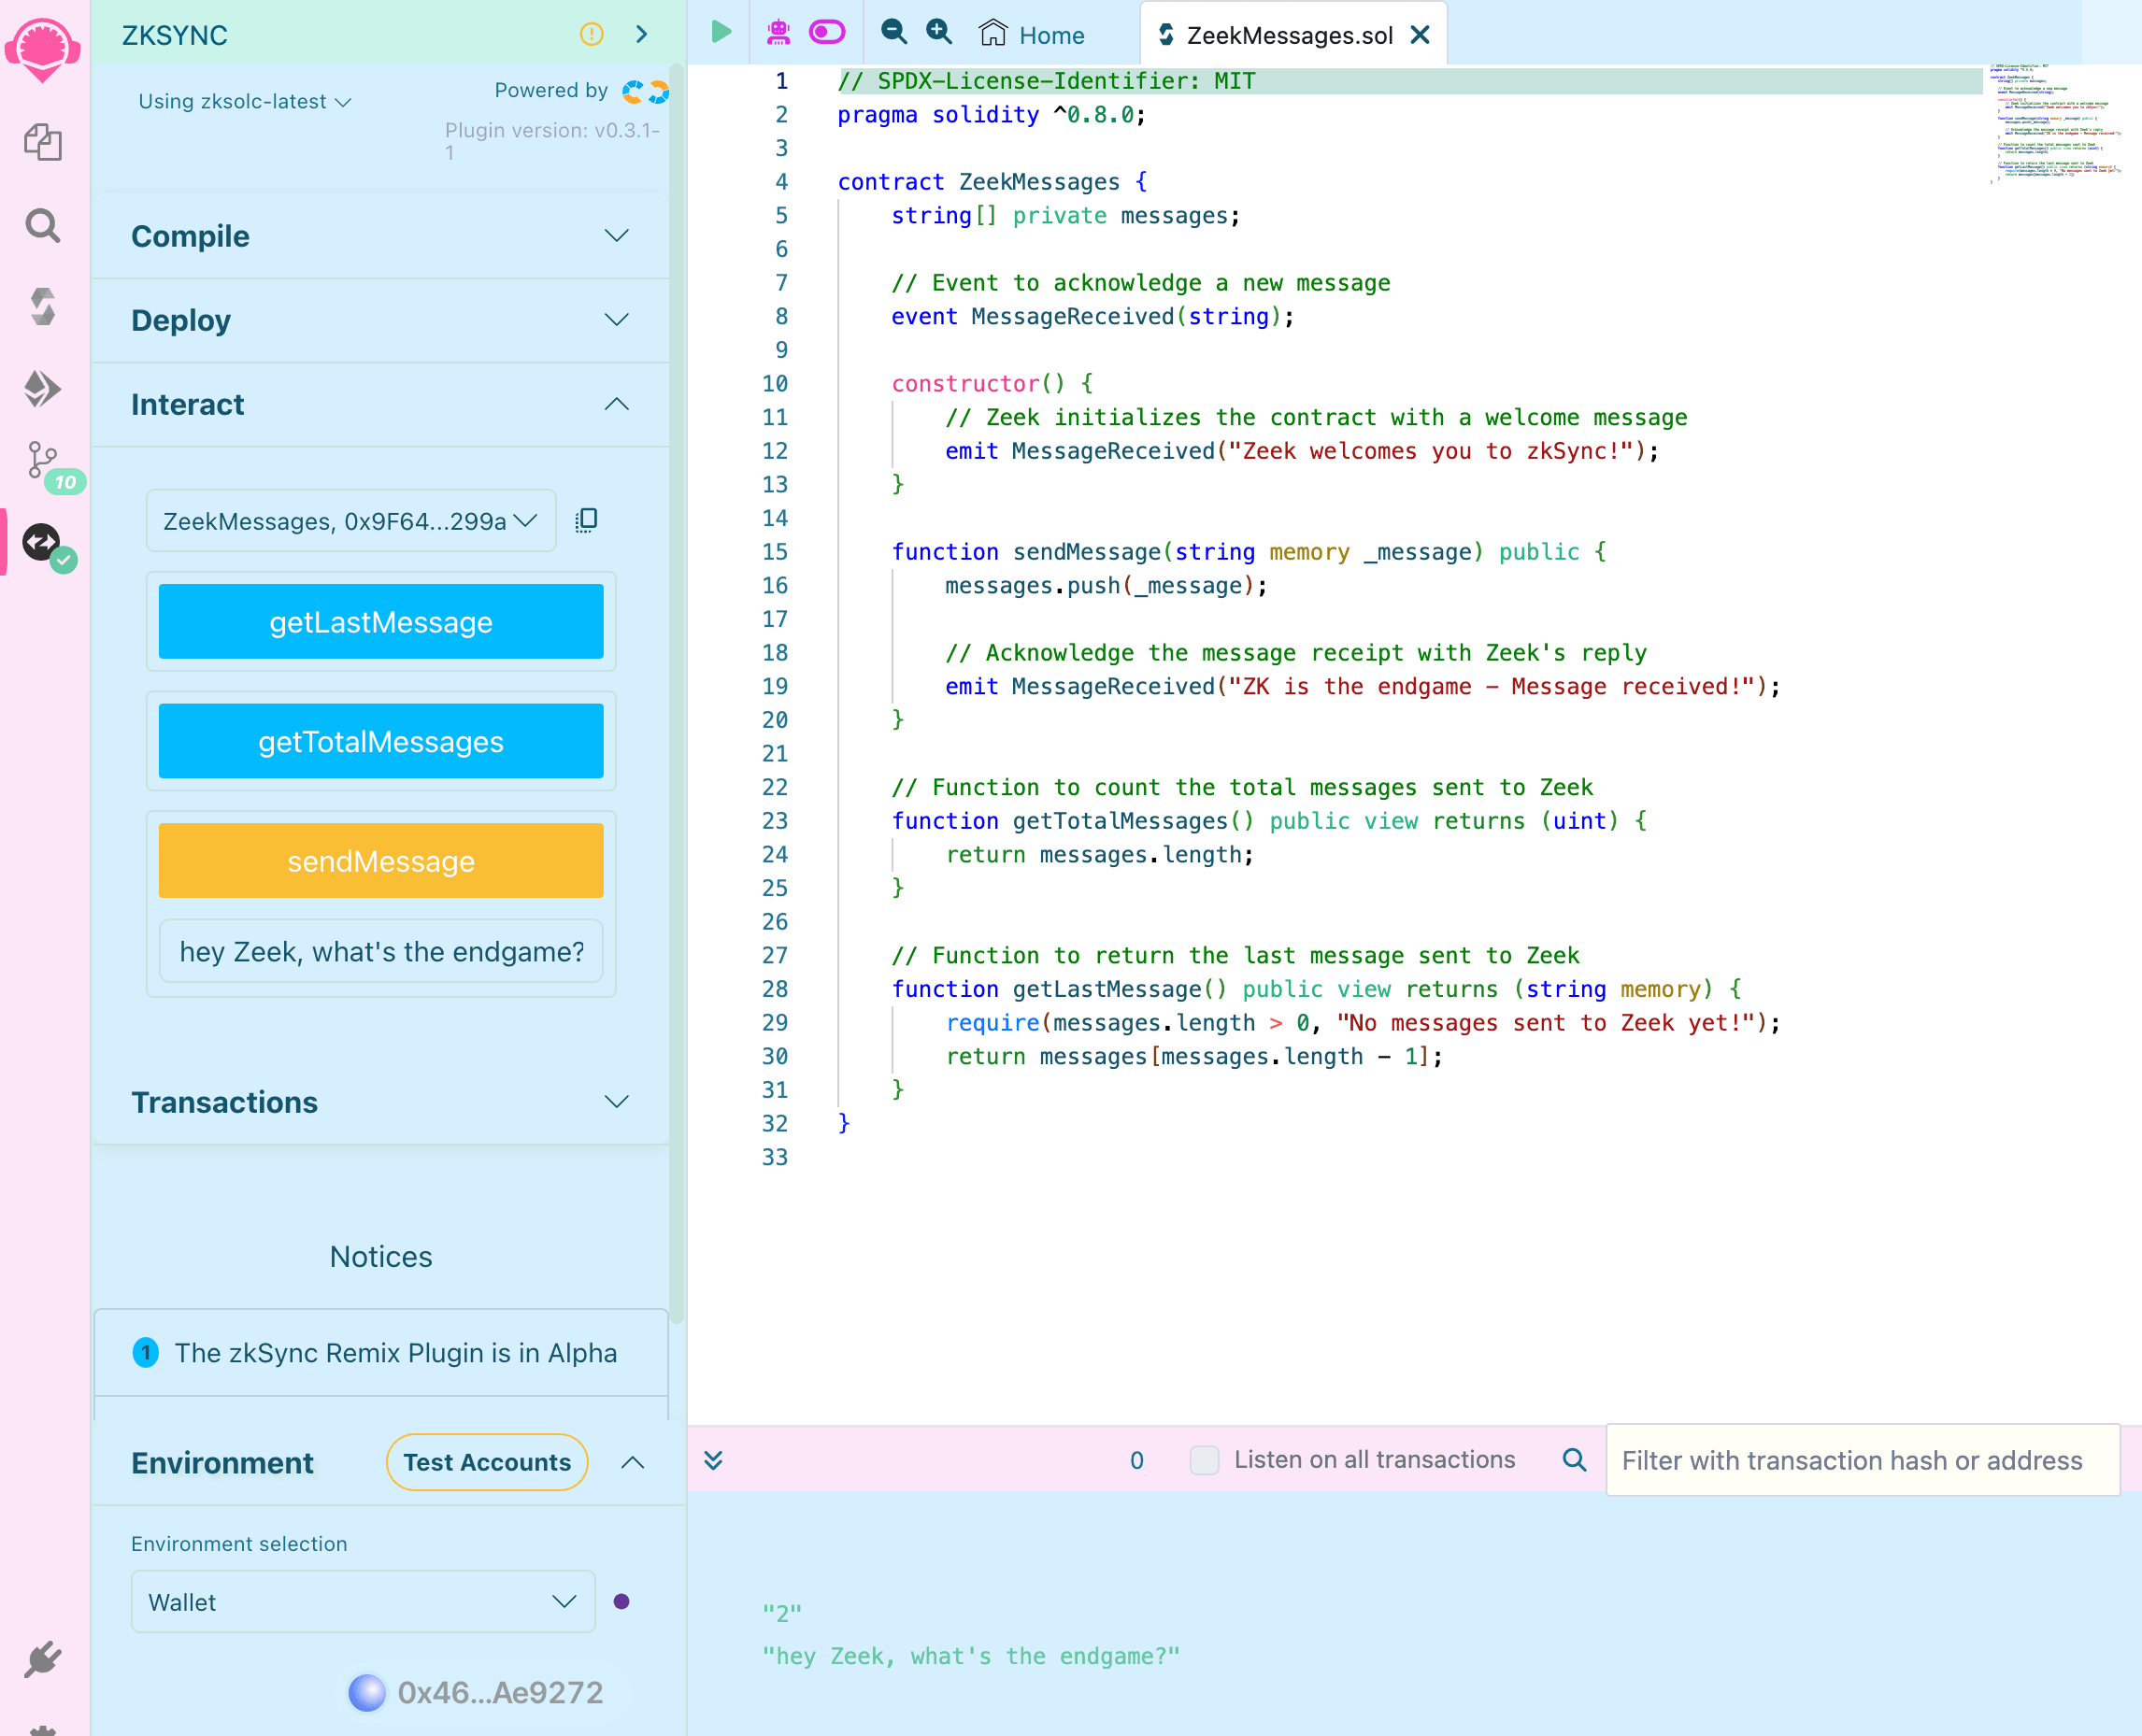
Task: Select the ZeekMessages.sol tab
Action: [1288, 35]
